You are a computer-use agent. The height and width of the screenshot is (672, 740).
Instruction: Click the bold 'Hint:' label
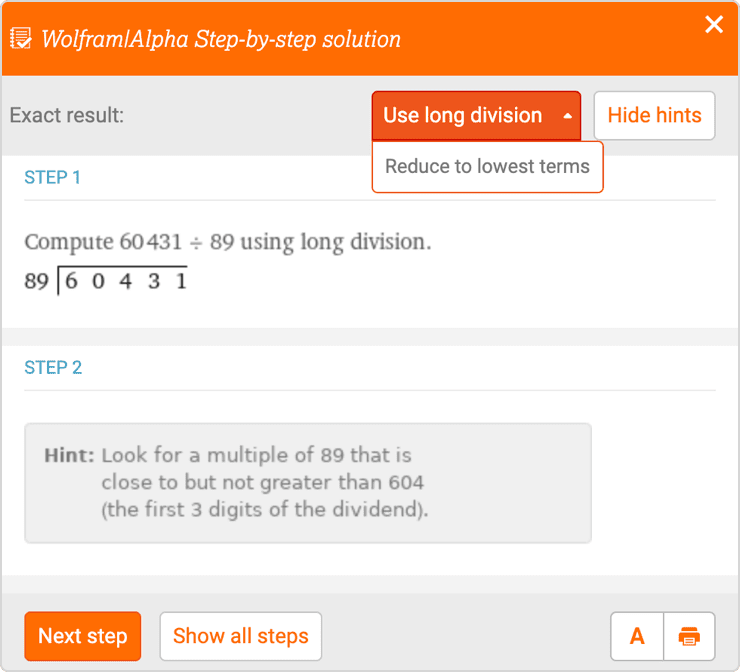(69, 456)
